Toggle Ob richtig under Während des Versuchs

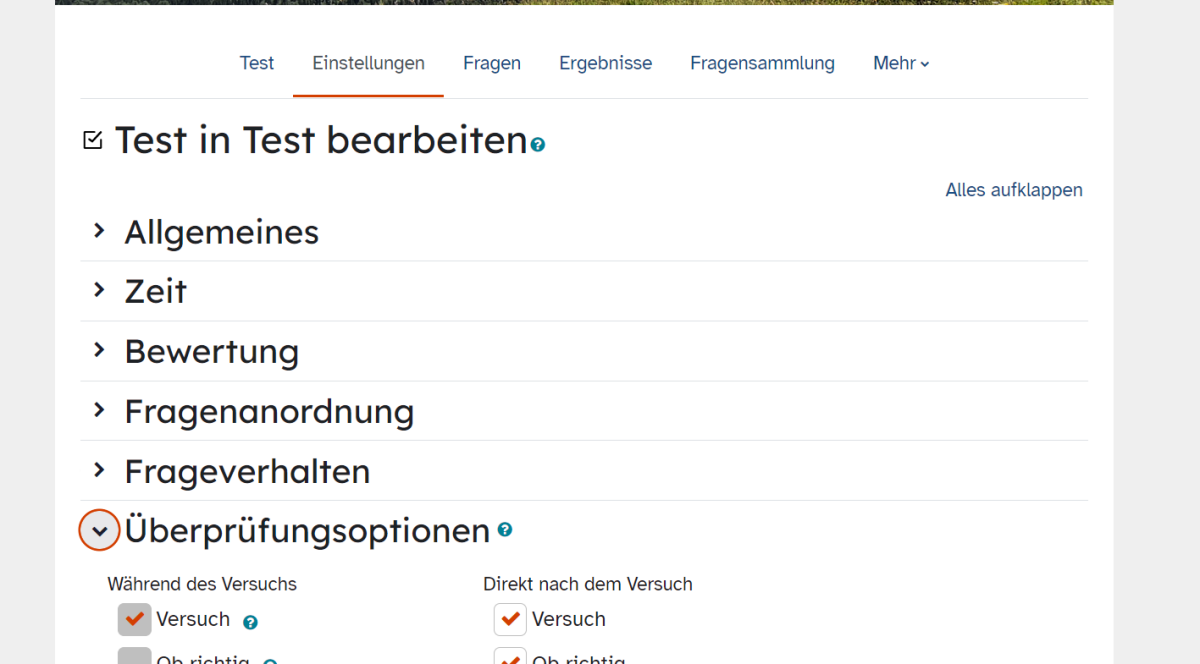tap(134, 657)
